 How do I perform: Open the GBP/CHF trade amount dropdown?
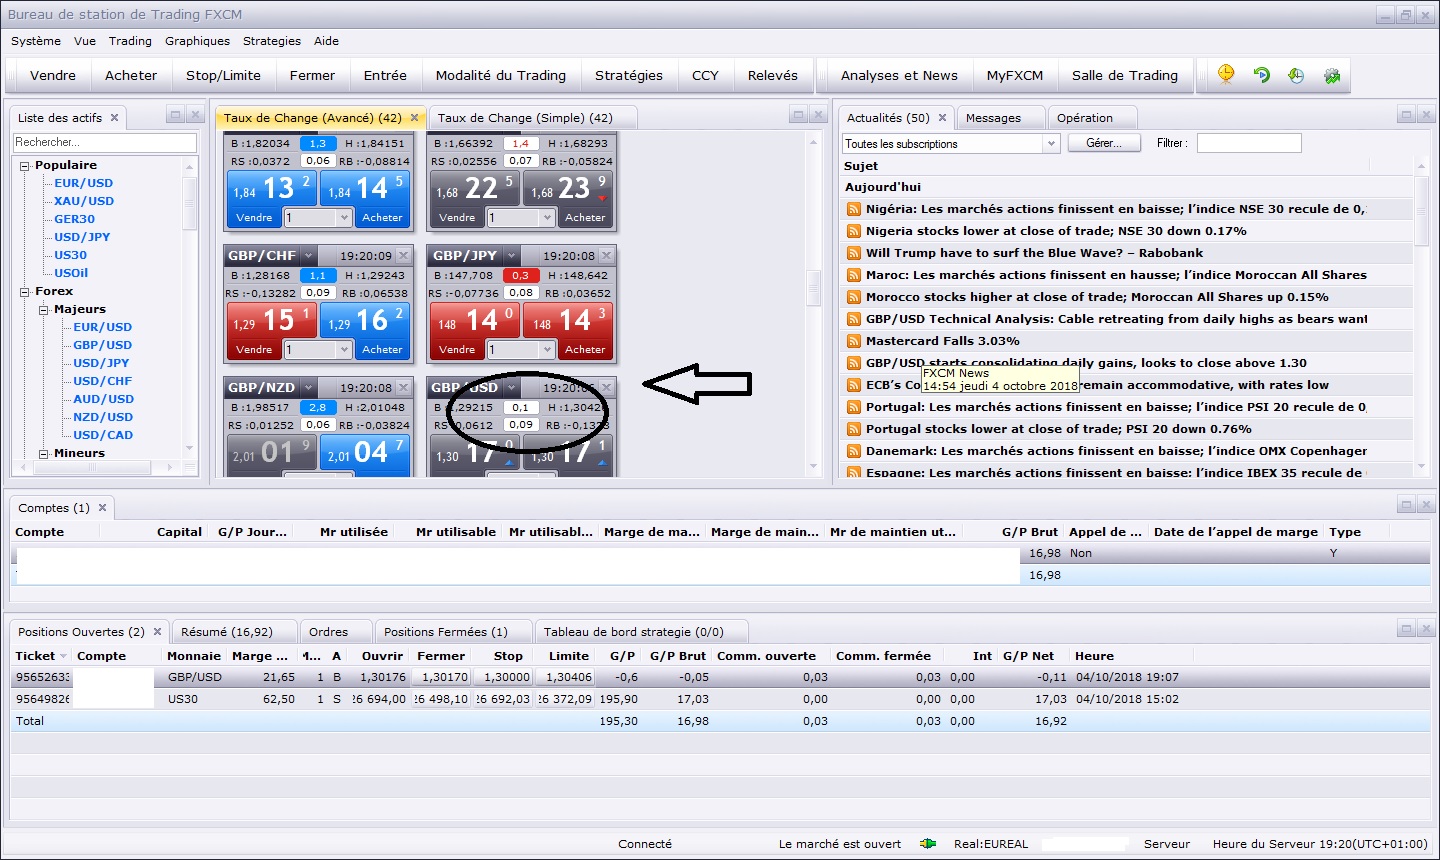[x=344, y=350]
